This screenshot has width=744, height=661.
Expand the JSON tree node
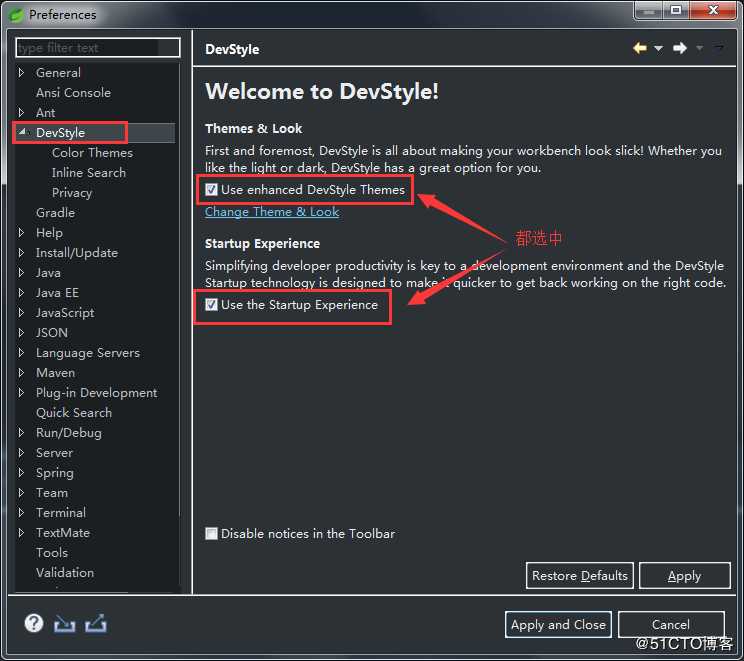pyautogui.click(x=21, y=333)
